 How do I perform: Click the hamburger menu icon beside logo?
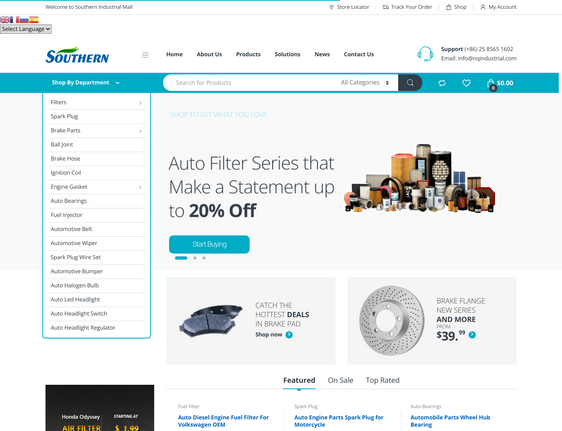tap(145, 55)
